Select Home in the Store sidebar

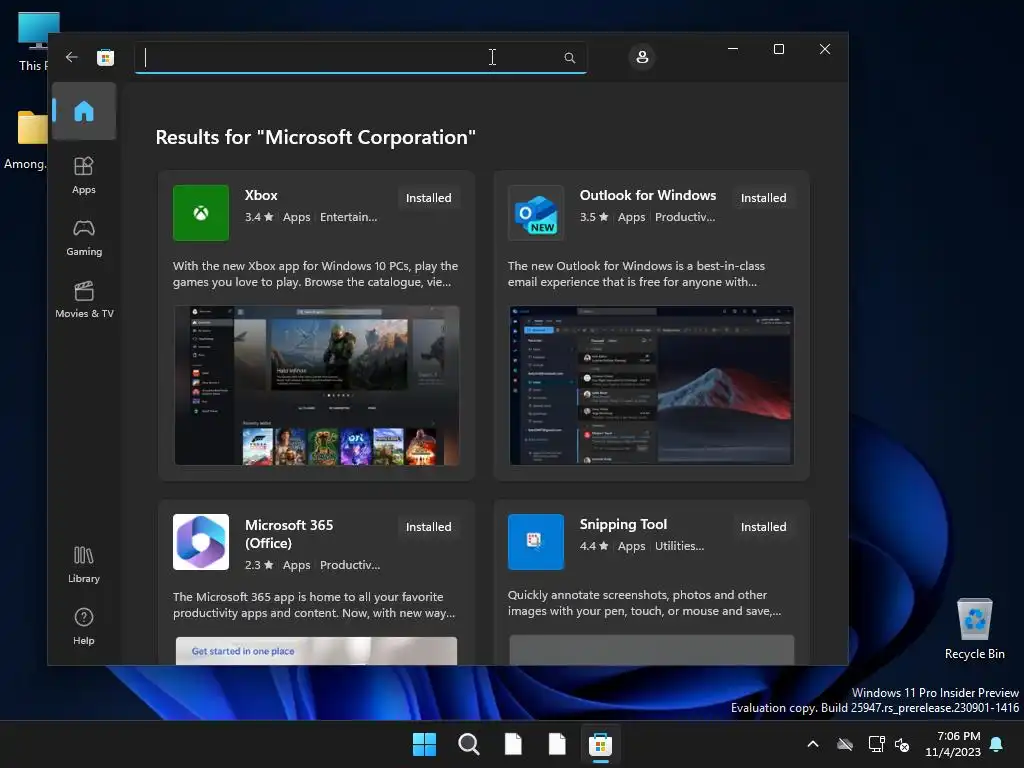click(84, 111)
